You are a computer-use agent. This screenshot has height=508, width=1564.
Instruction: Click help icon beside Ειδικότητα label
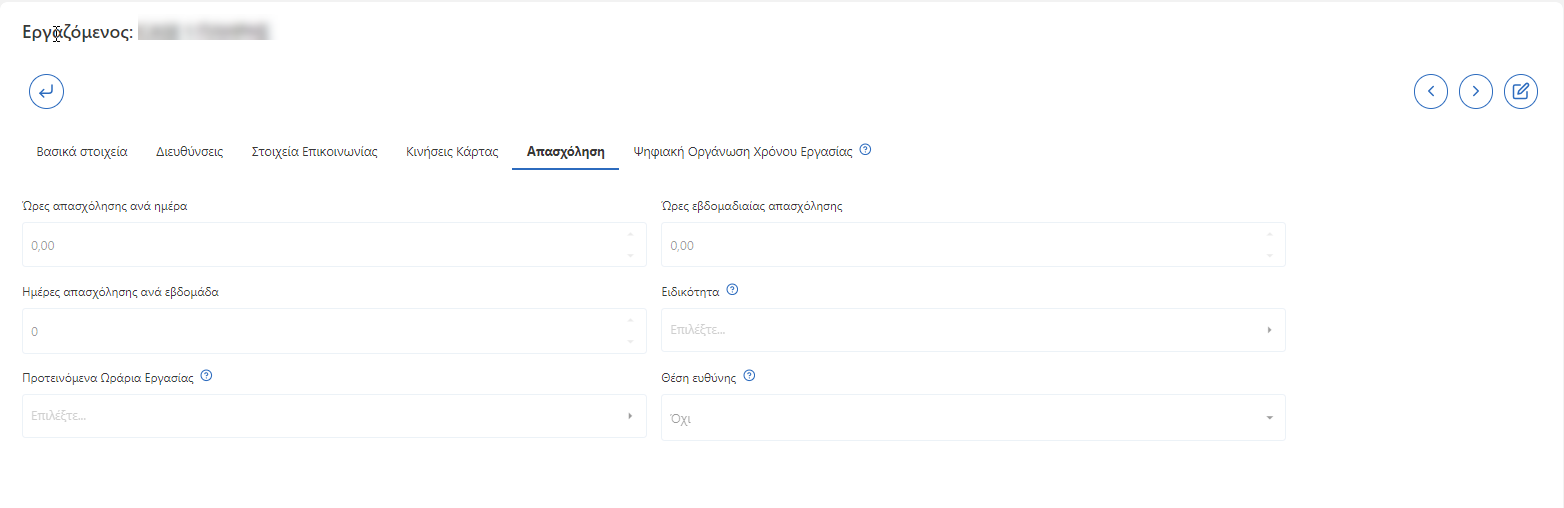pos(732,291)
